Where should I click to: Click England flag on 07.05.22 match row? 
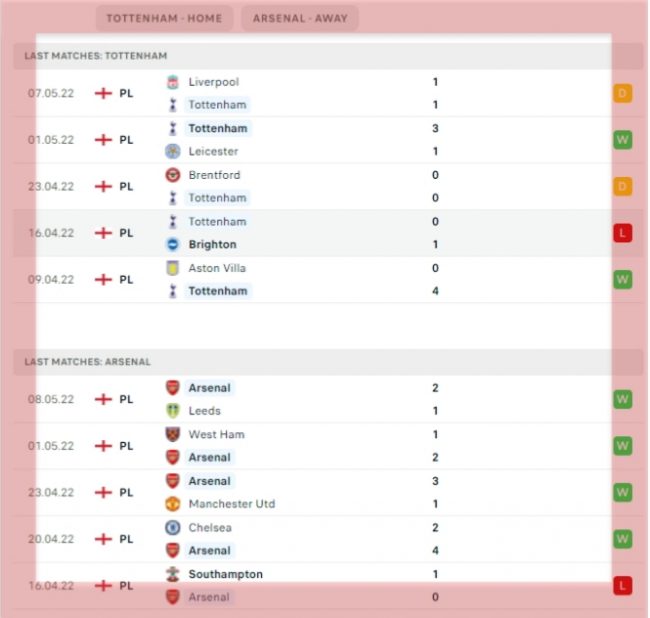coord(103,93)
